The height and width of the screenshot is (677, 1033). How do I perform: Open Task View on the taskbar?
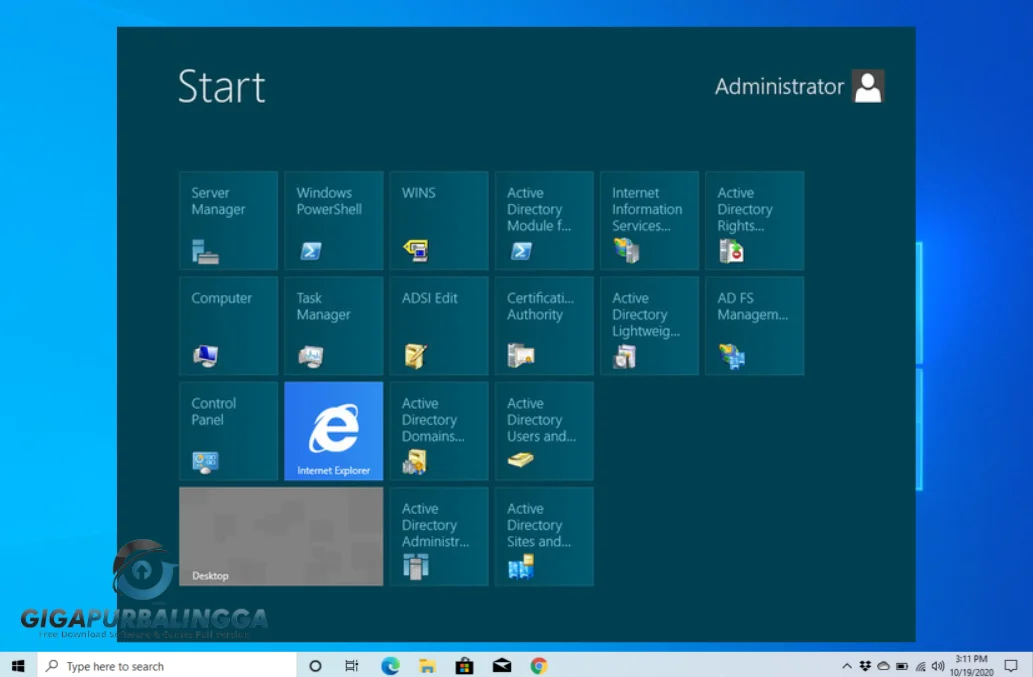(352, 666)
